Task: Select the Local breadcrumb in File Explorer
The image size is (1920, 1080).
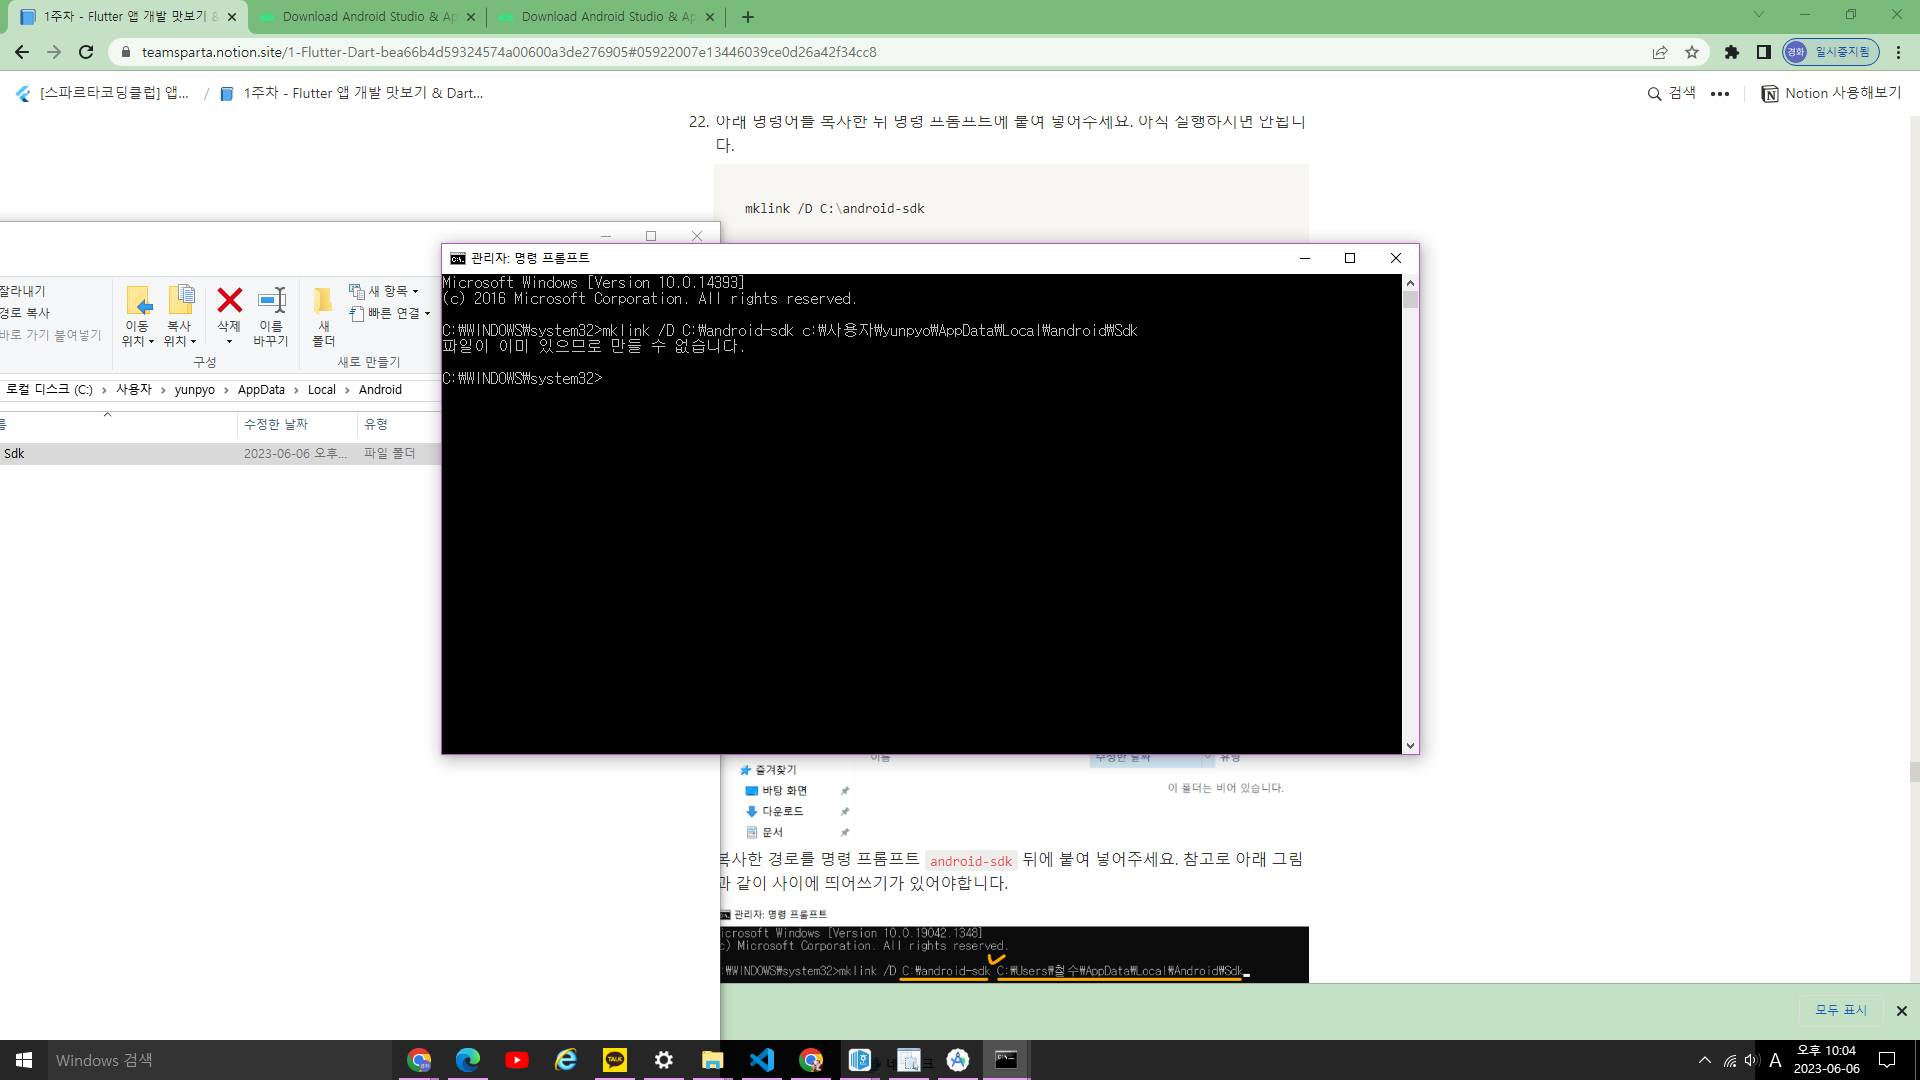Action: coord(321,390)
